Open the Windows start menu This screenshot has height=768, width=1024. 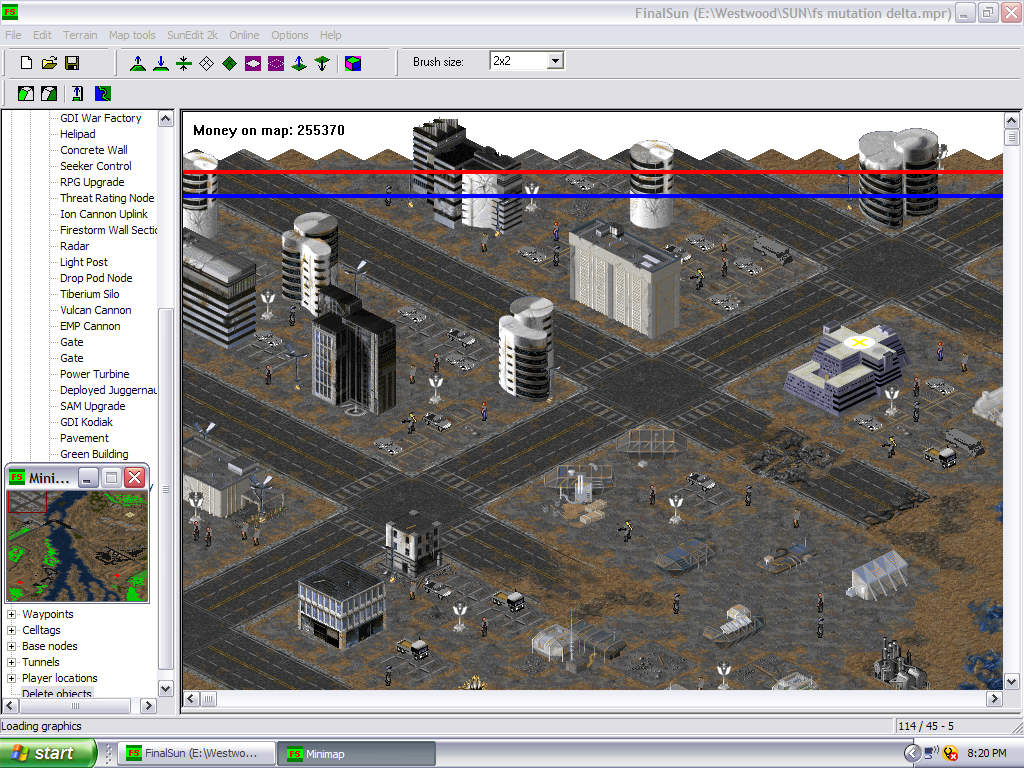pyautogui.click(x=48, y=753)
